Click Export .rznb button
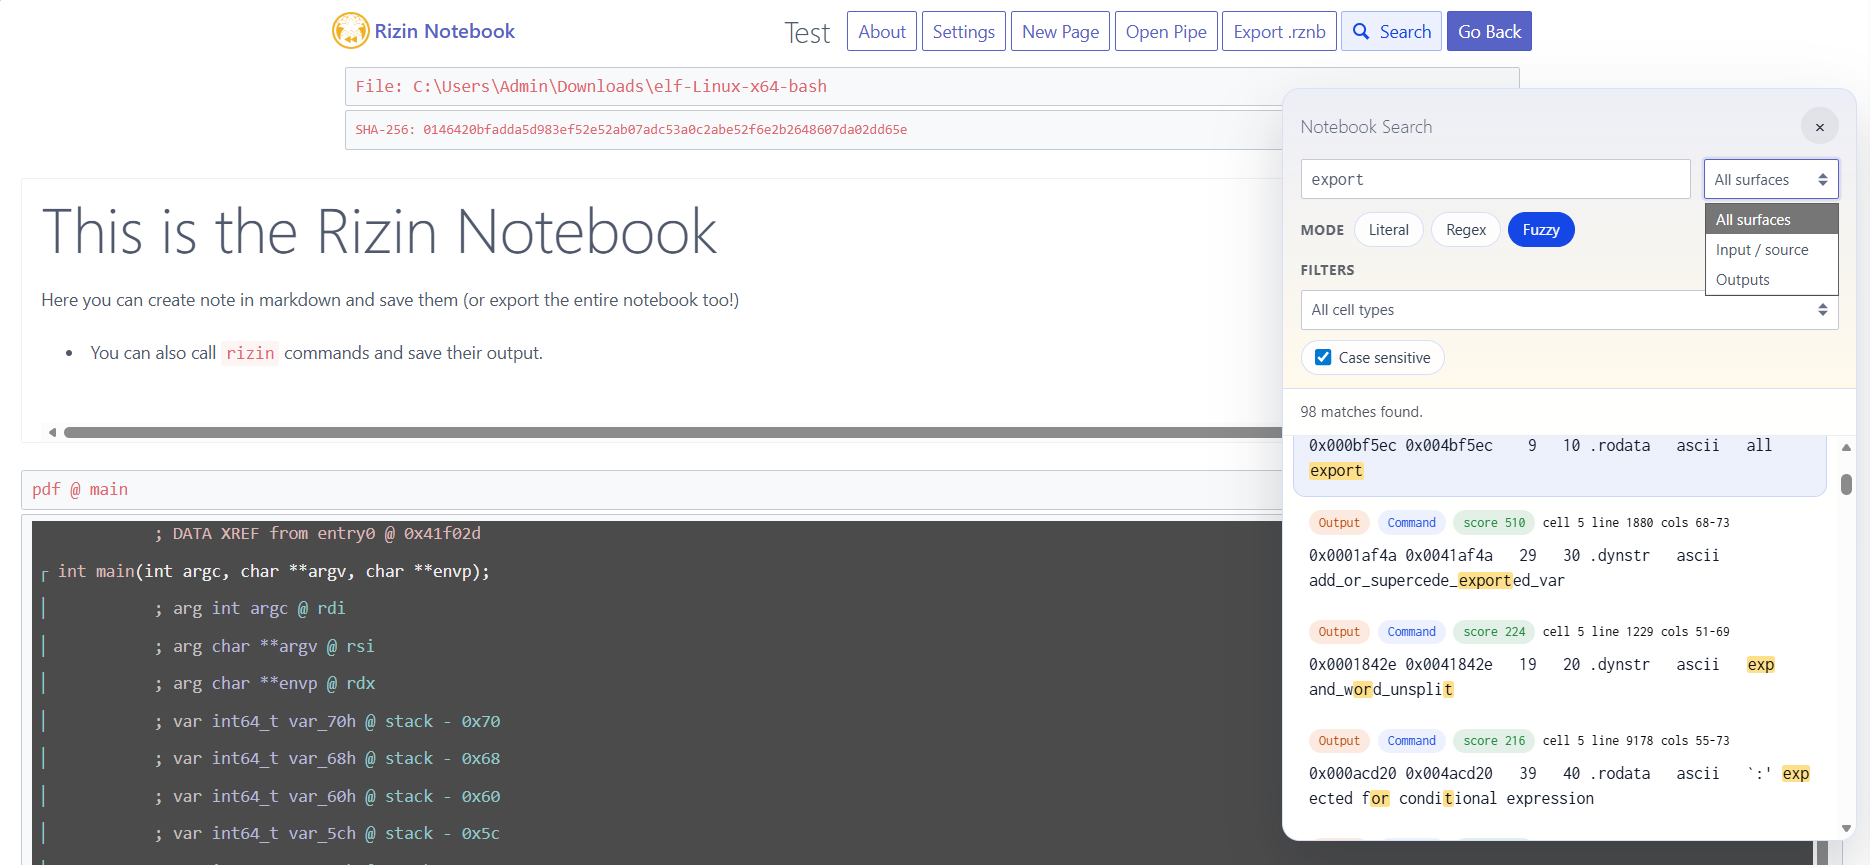This screenshot has height=865, width=1870. click(x=1279, y=32)
